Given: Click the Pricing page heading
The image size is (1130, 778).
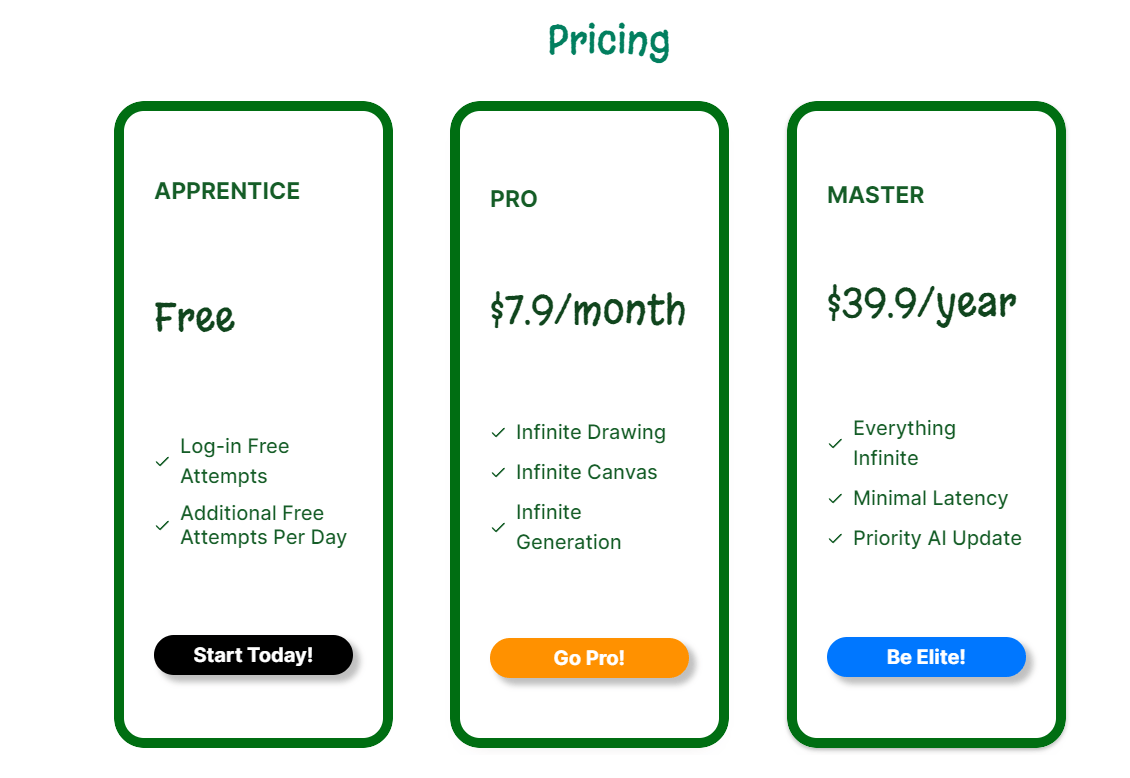Looking at the screenshot, I should coord(608,41).
